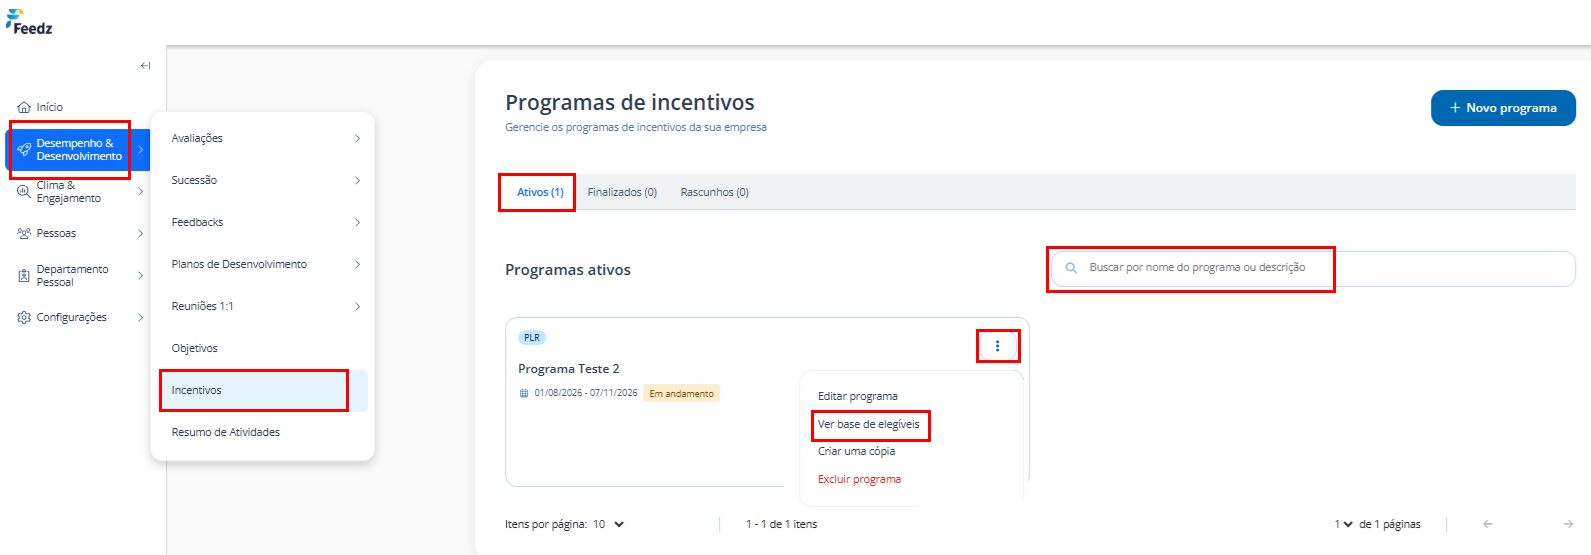Switch to the Ativos (1) tab
The width and height of the screenshot is (1591, 555).
tap(540, 192)
